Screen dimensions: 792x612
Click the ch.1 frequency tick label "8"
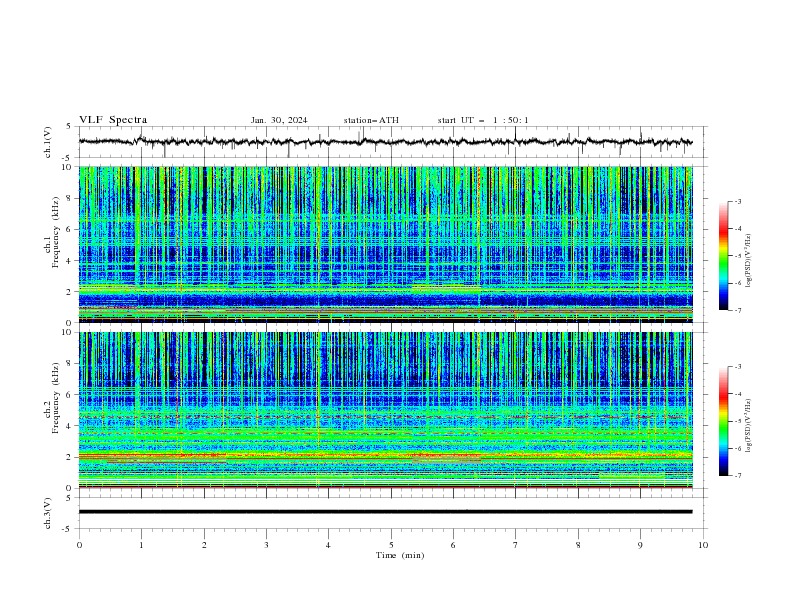coord(71,198)
